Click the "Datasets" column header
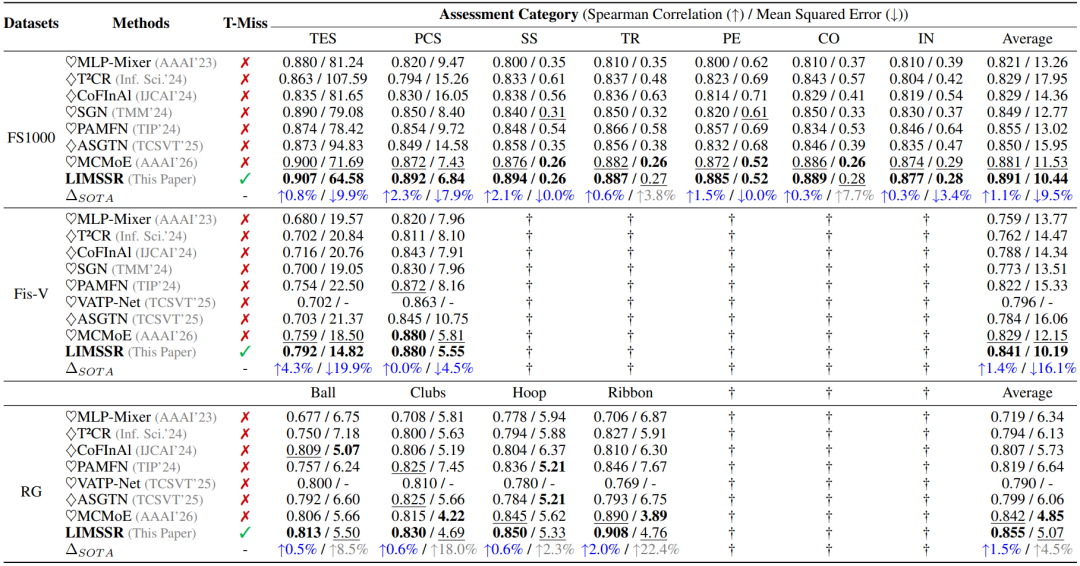This screenshot has width=1080, height=566. (32, 23)
